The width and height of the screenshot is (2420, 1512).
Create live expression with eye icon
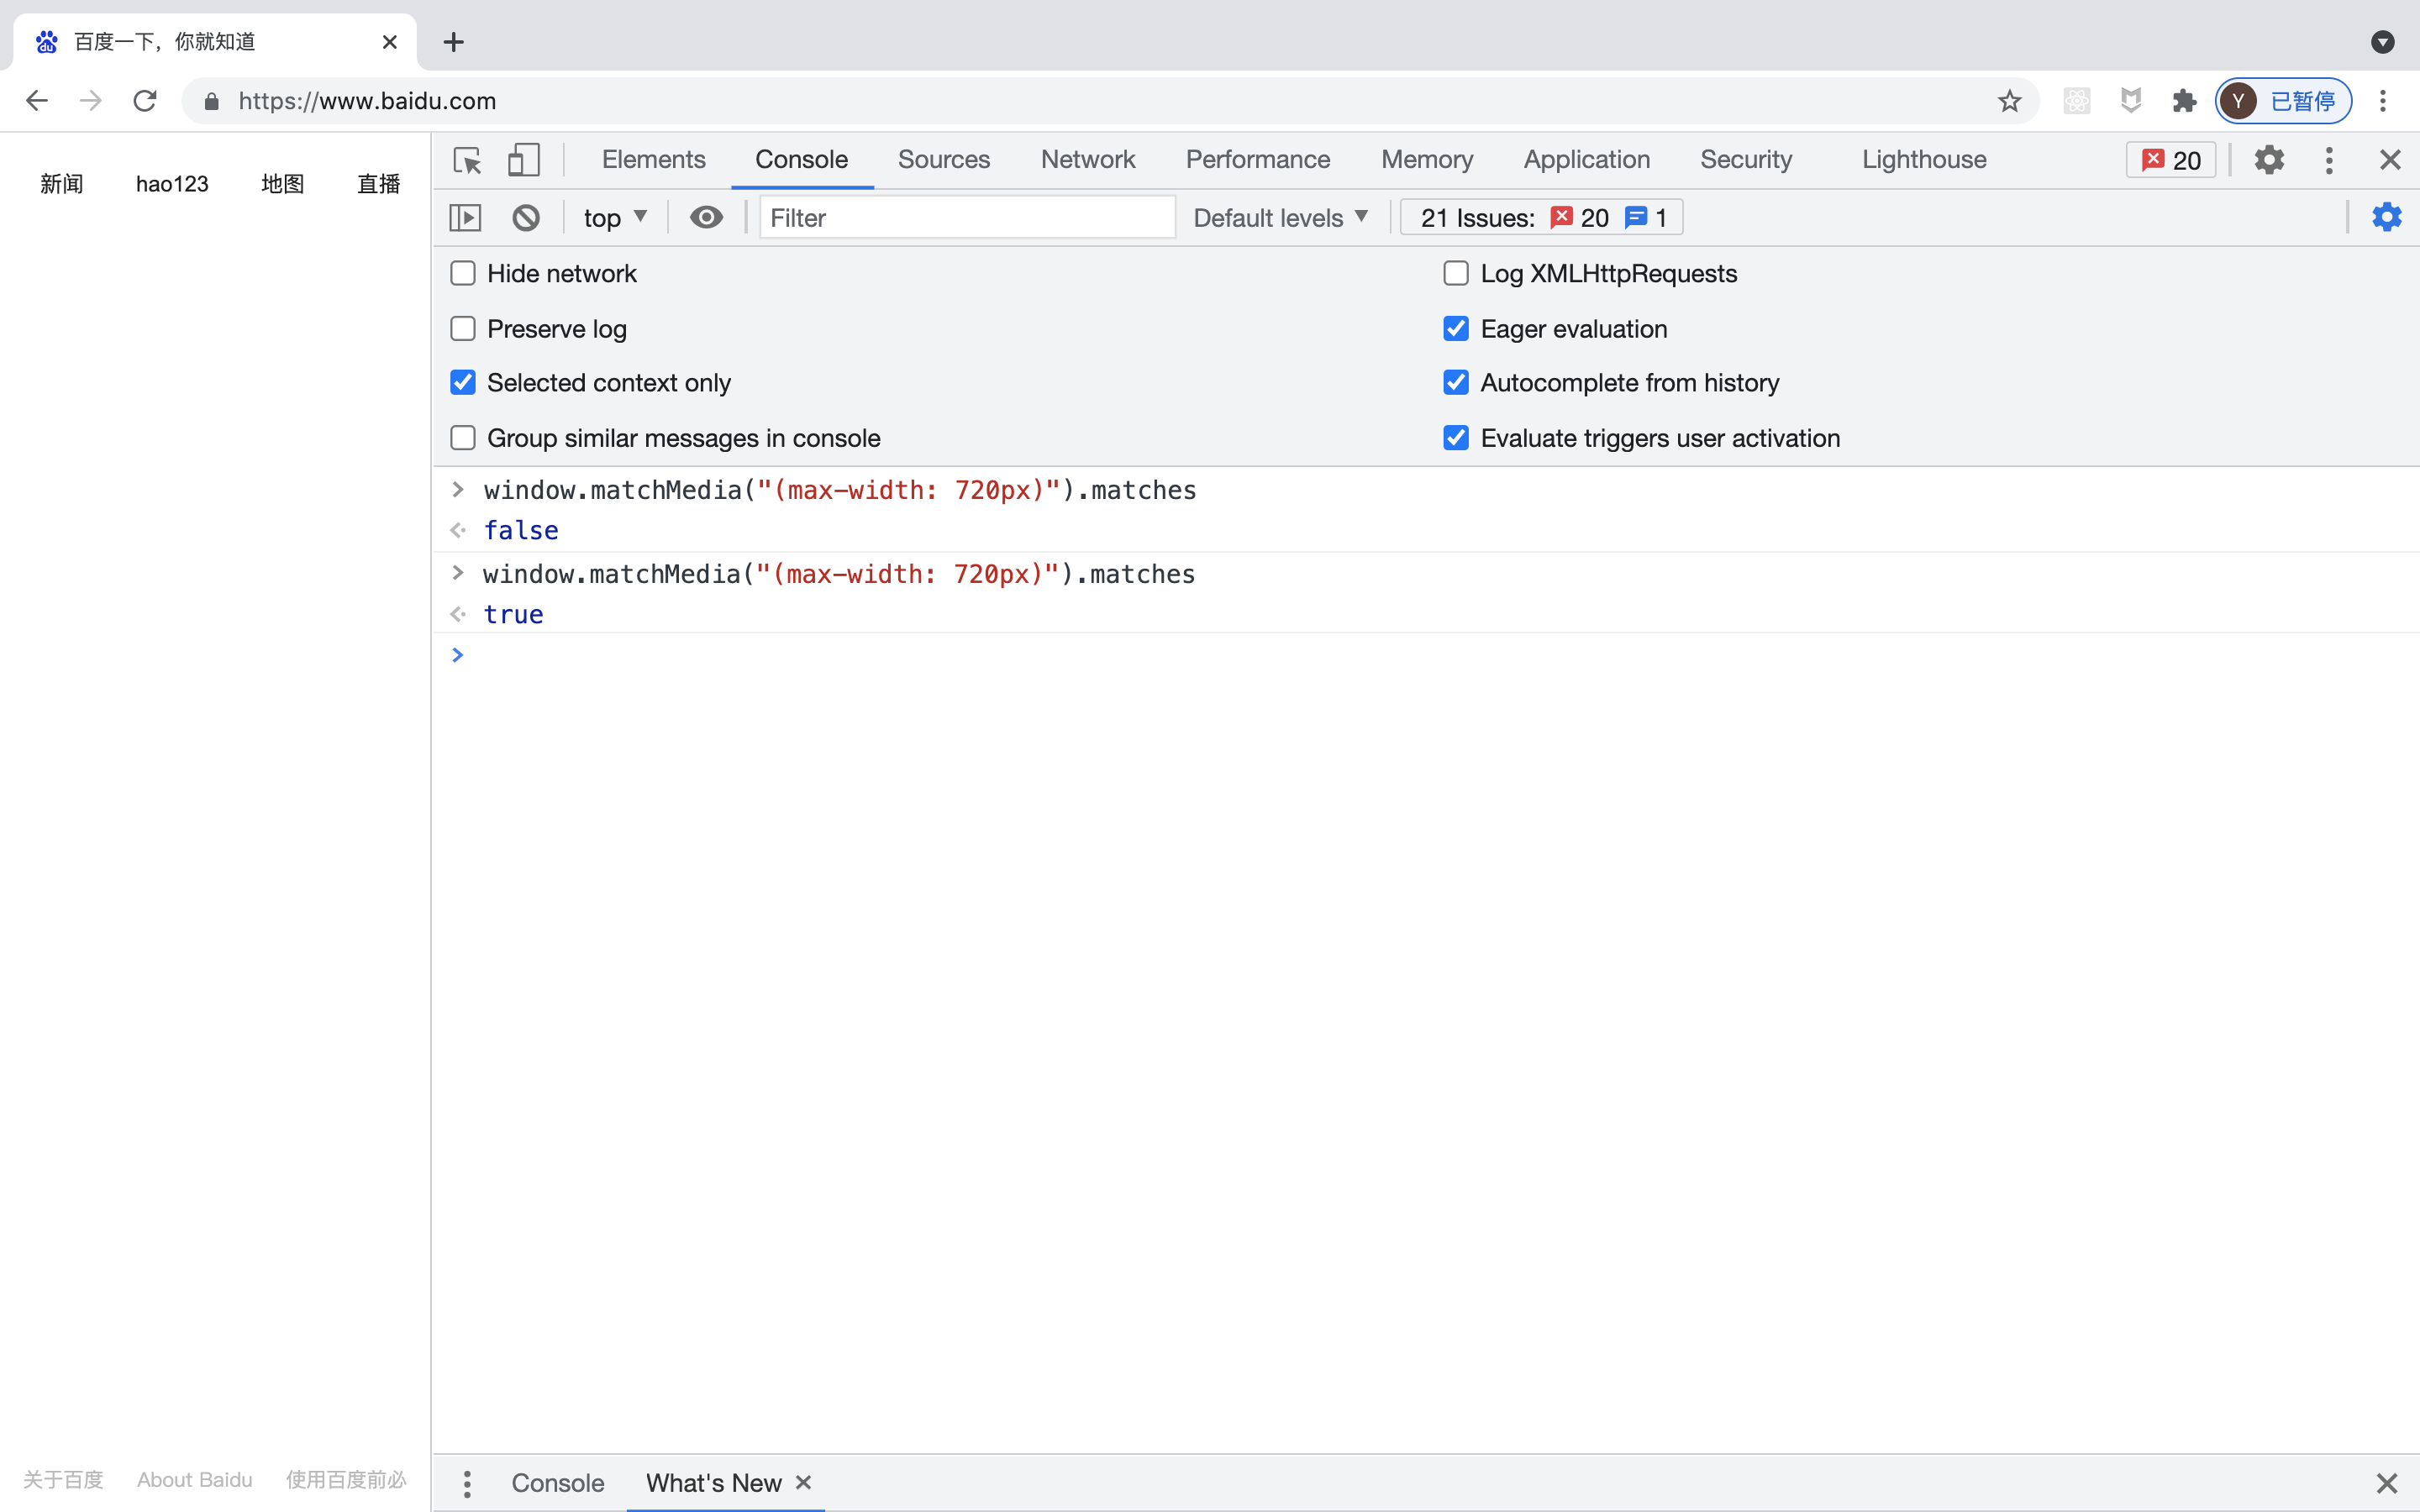[706, 217]
